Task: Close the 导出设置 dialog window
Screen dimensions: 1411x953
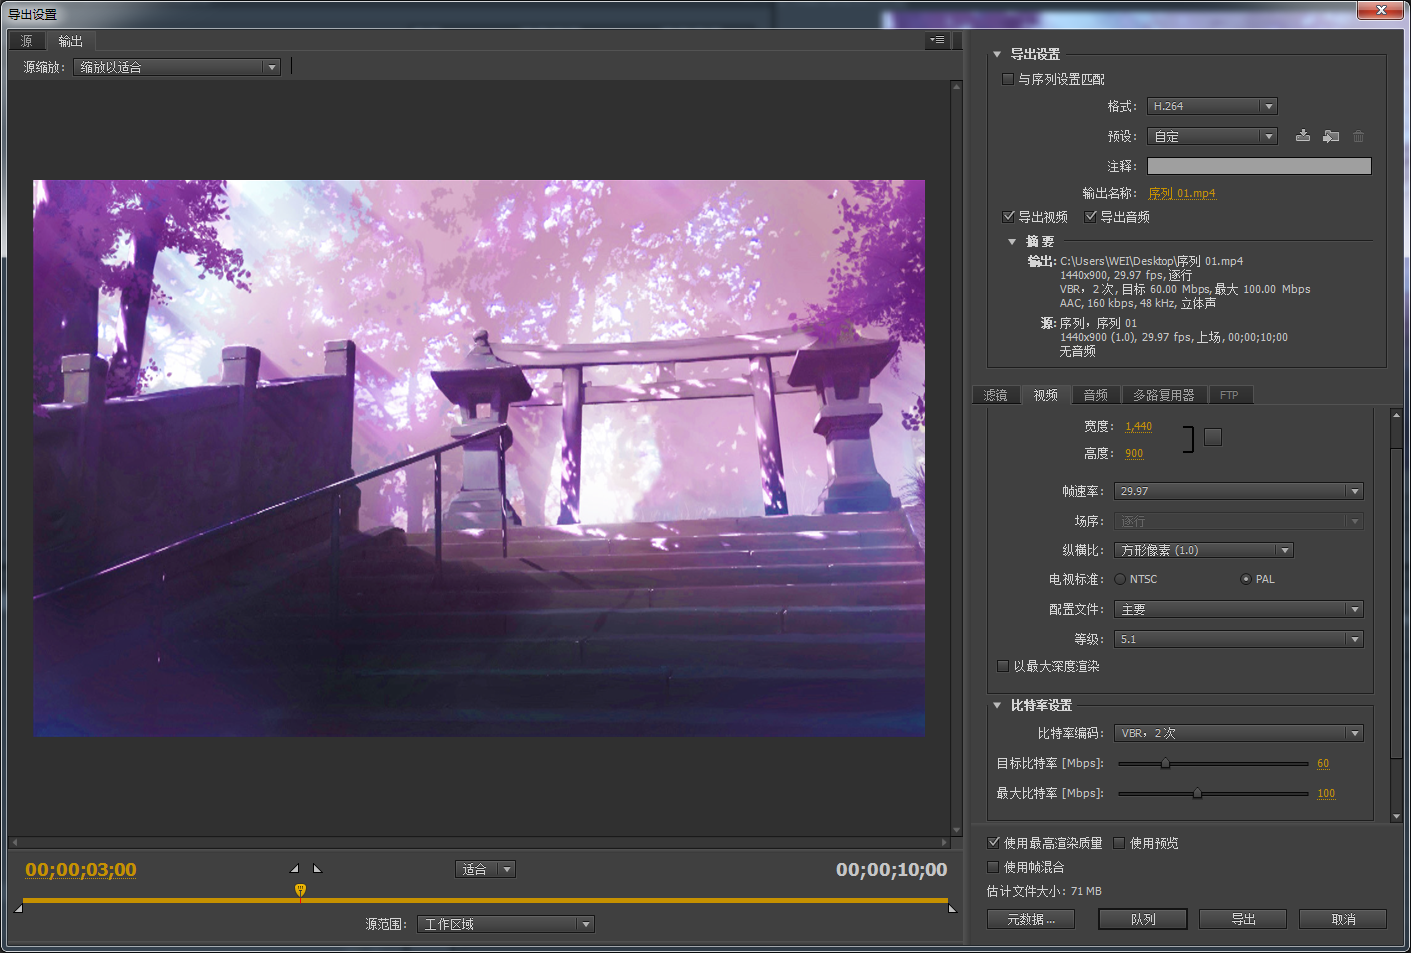Action: click(x=1381, y=10)
